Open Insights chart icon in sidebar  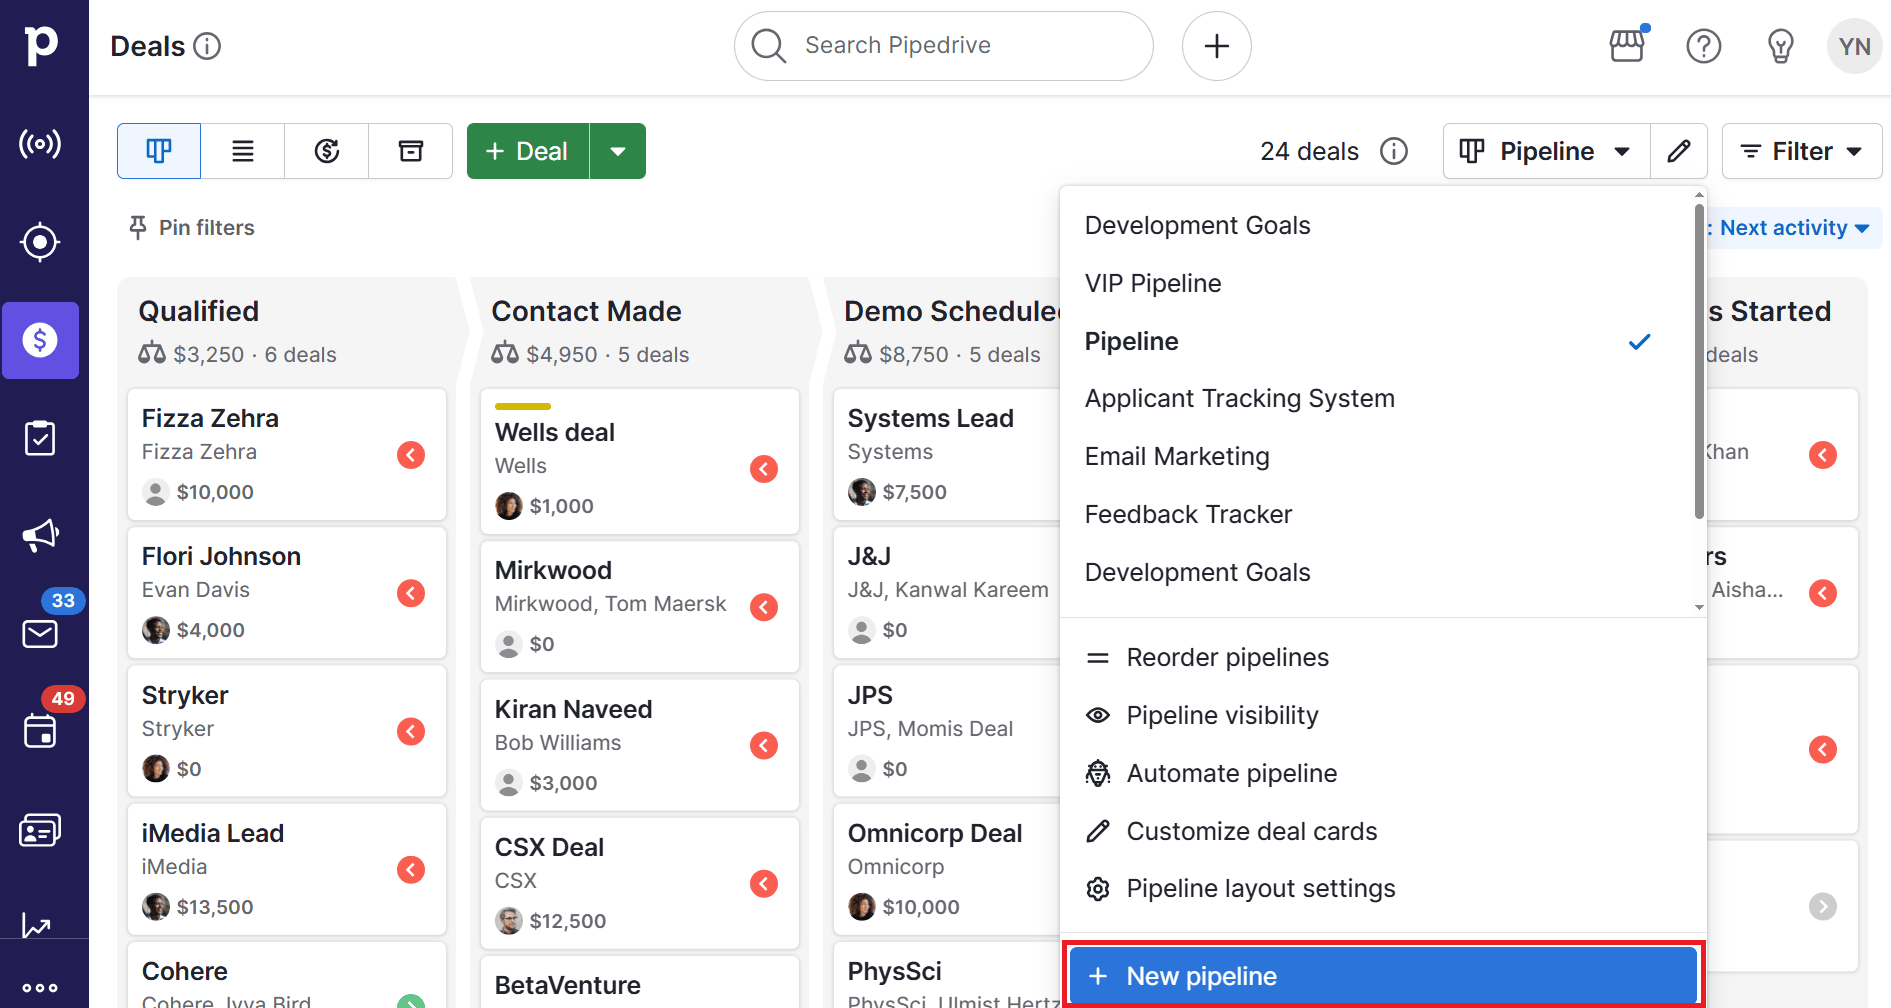pos(38,926)
